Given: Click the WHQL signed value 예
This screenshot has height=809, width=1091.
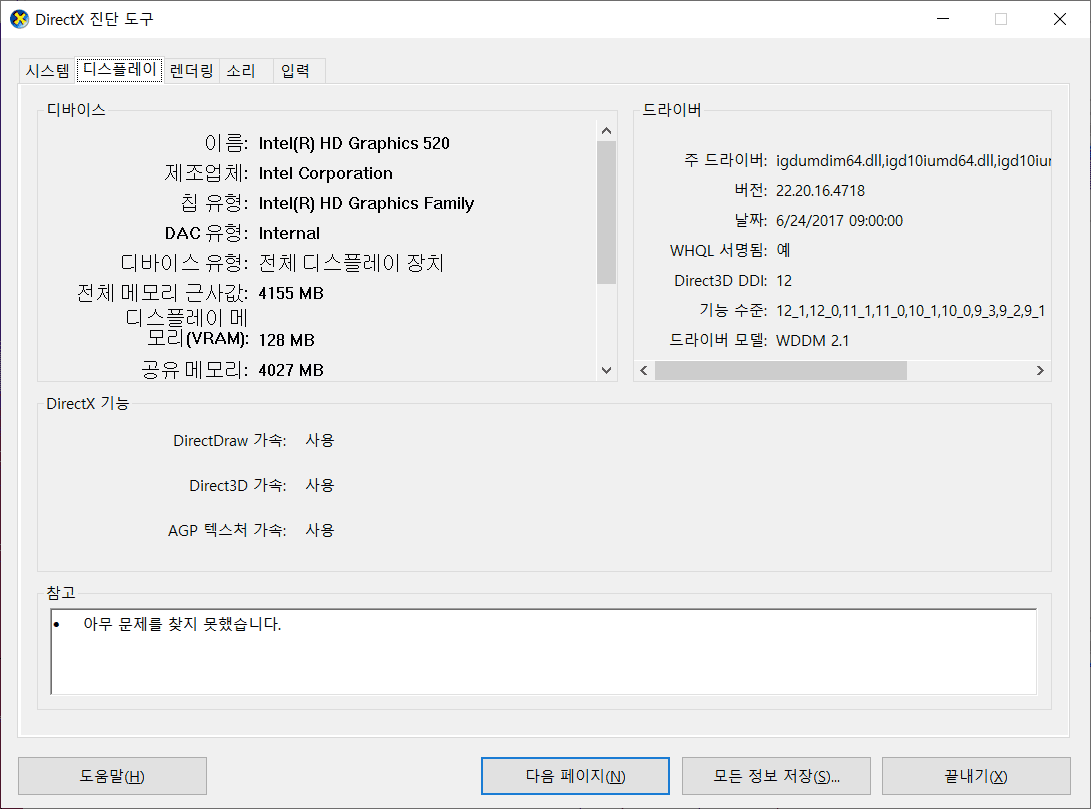Looking at the screenshot, I should (x=783, y=250).
